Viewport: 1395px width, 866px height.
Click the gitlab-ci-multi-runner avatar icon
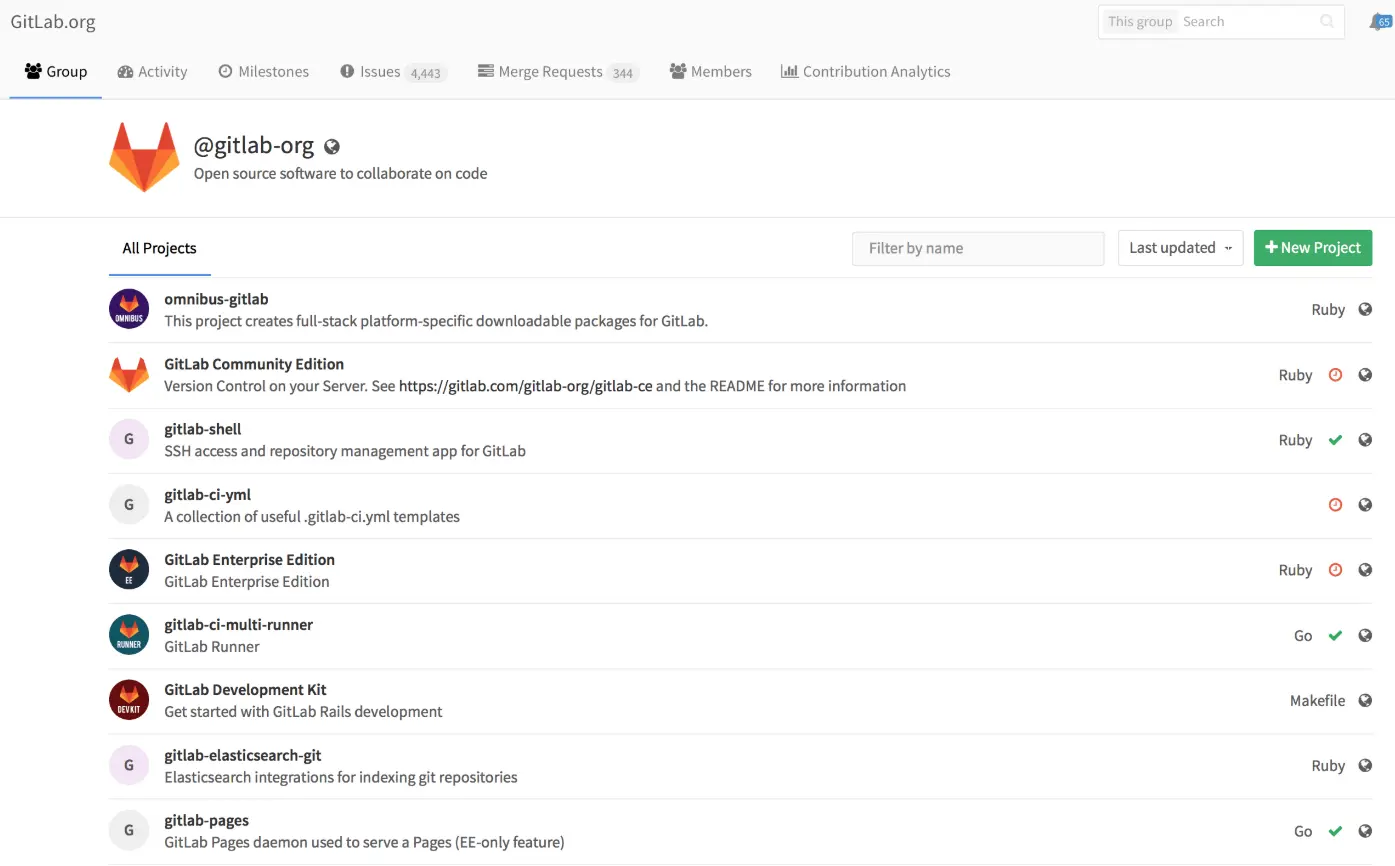coord(129,635)
